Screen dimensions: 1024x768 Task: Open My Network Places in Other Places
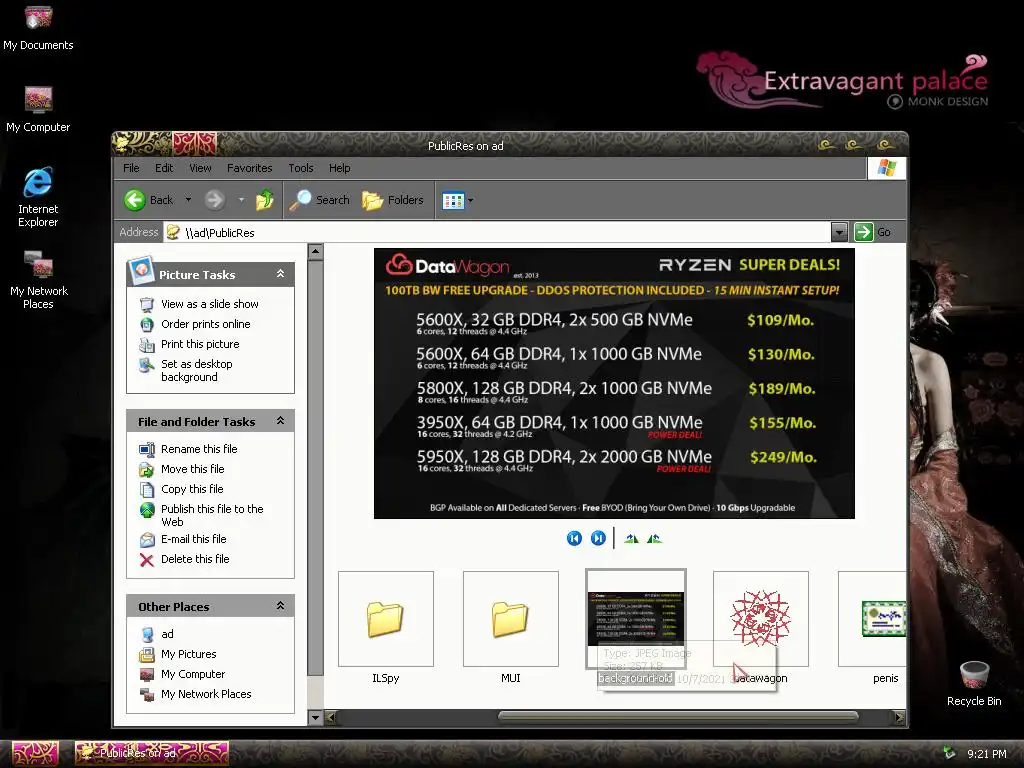click(x=206, y=694)
